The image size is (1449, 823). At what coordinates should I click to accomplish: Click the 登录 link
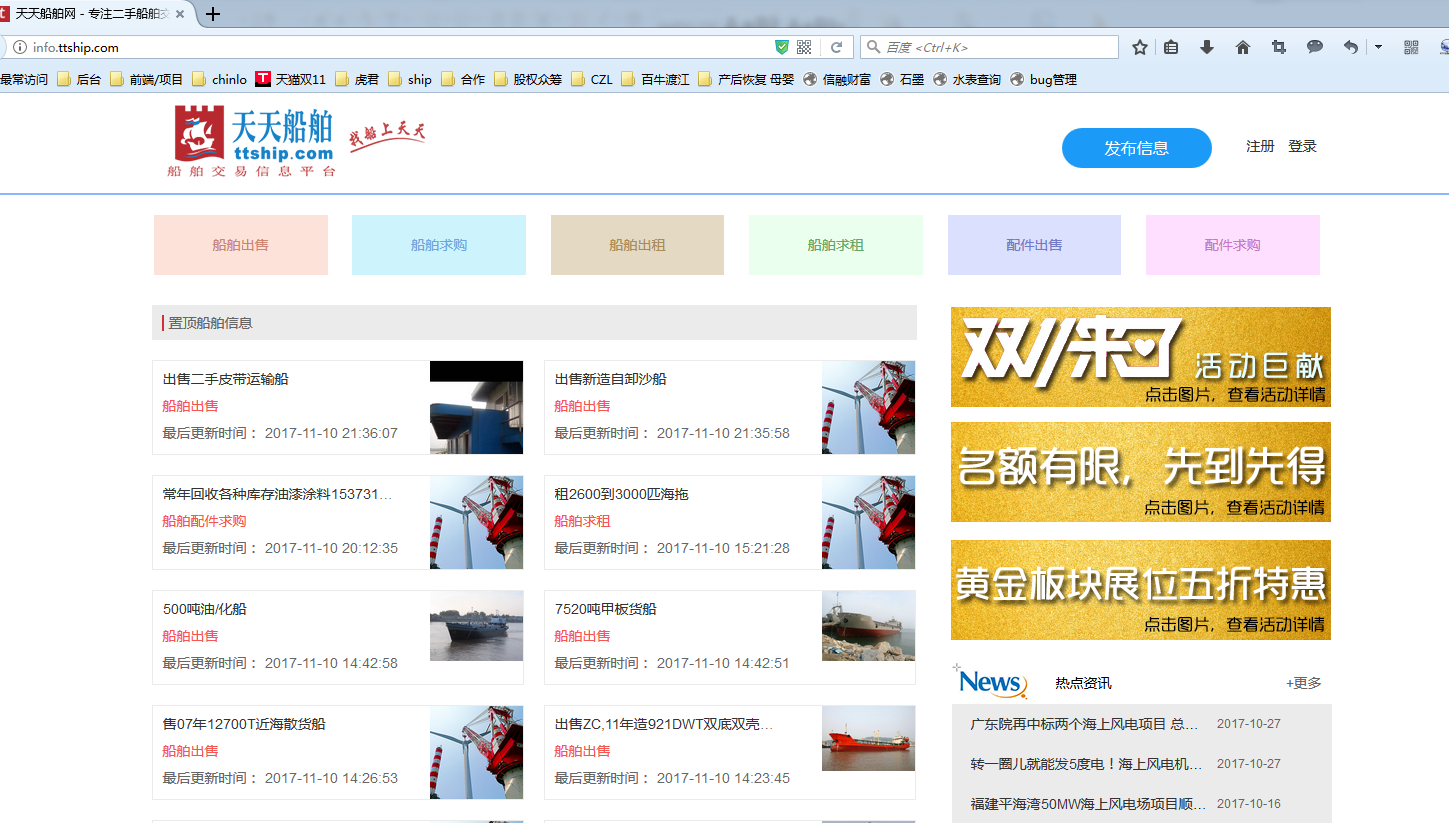(1302, 146)
